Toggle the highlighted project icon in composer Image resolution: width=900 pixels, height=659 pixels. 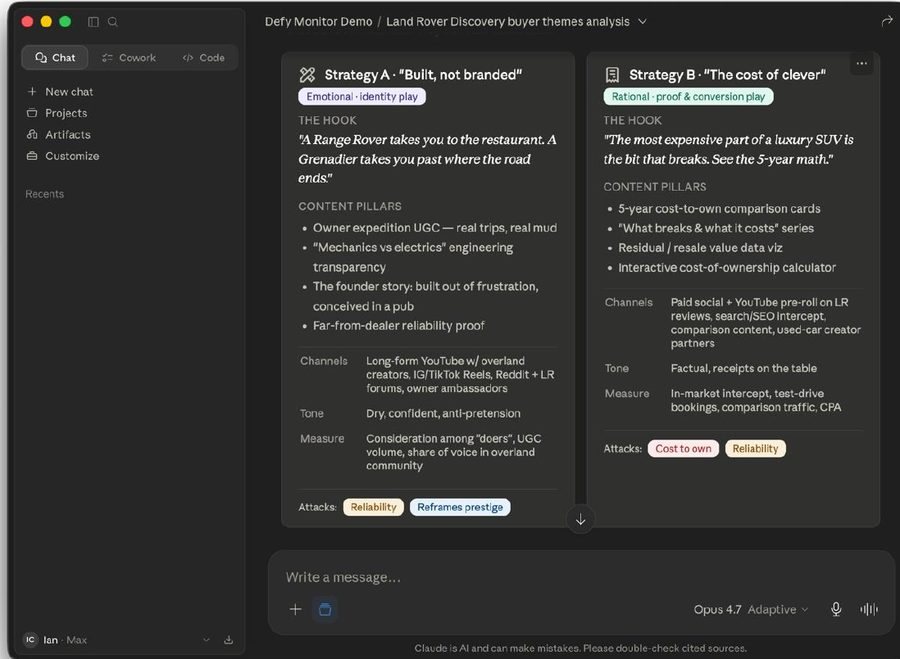coord(325,609)
